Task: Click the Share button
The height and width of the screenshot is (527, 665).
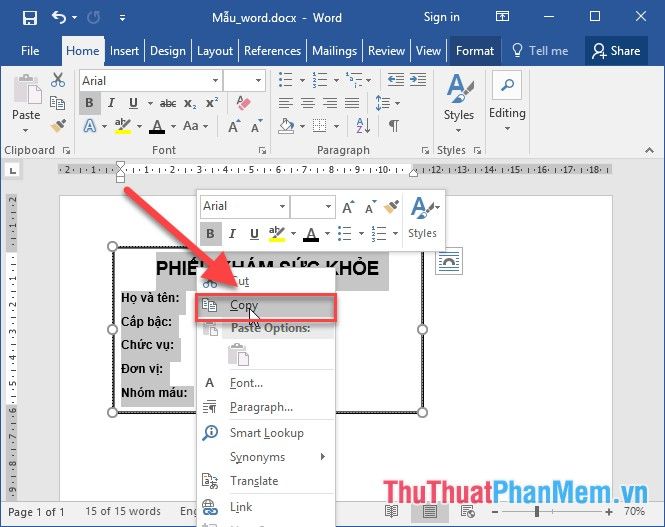Action: tap(616, 51)
